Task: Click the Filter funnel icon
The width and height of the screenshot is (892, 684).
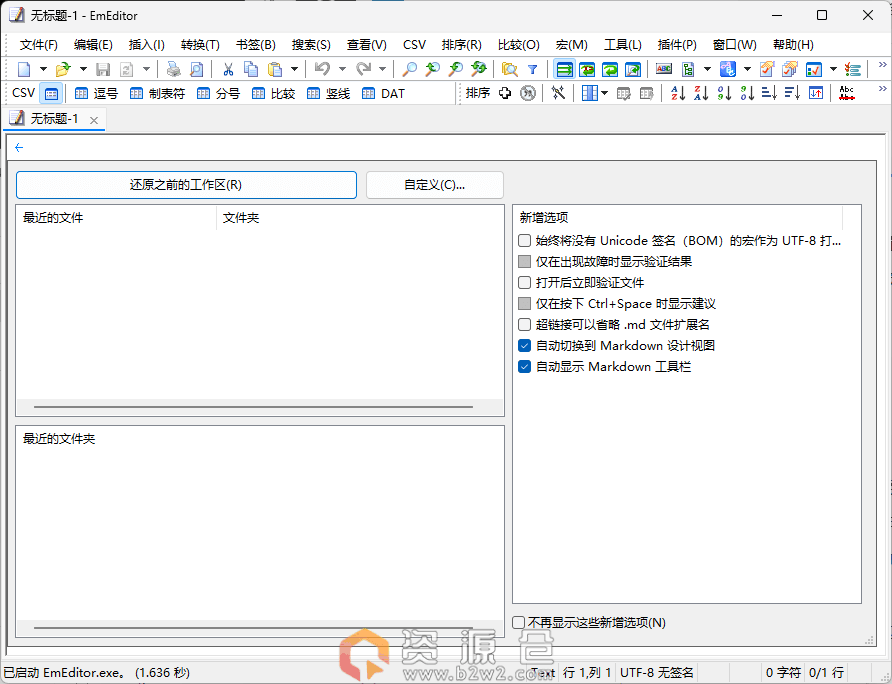Action: click(532, 69)
